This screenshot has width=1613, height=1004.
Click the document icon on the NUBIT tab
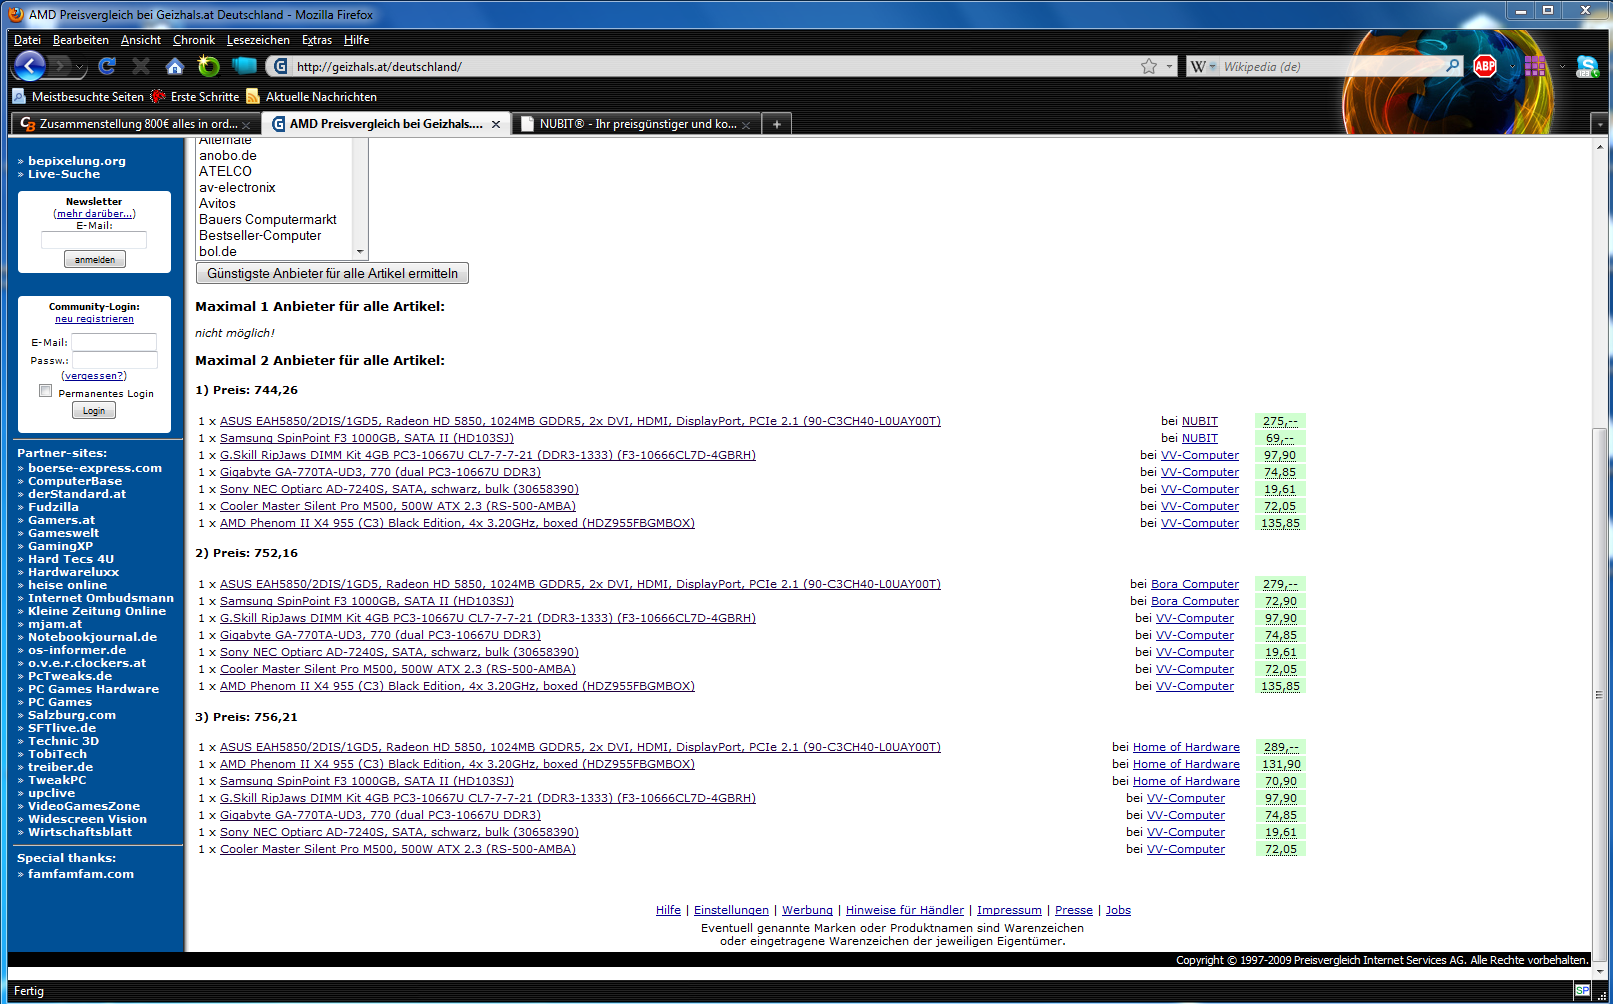(x=527, y=124)
